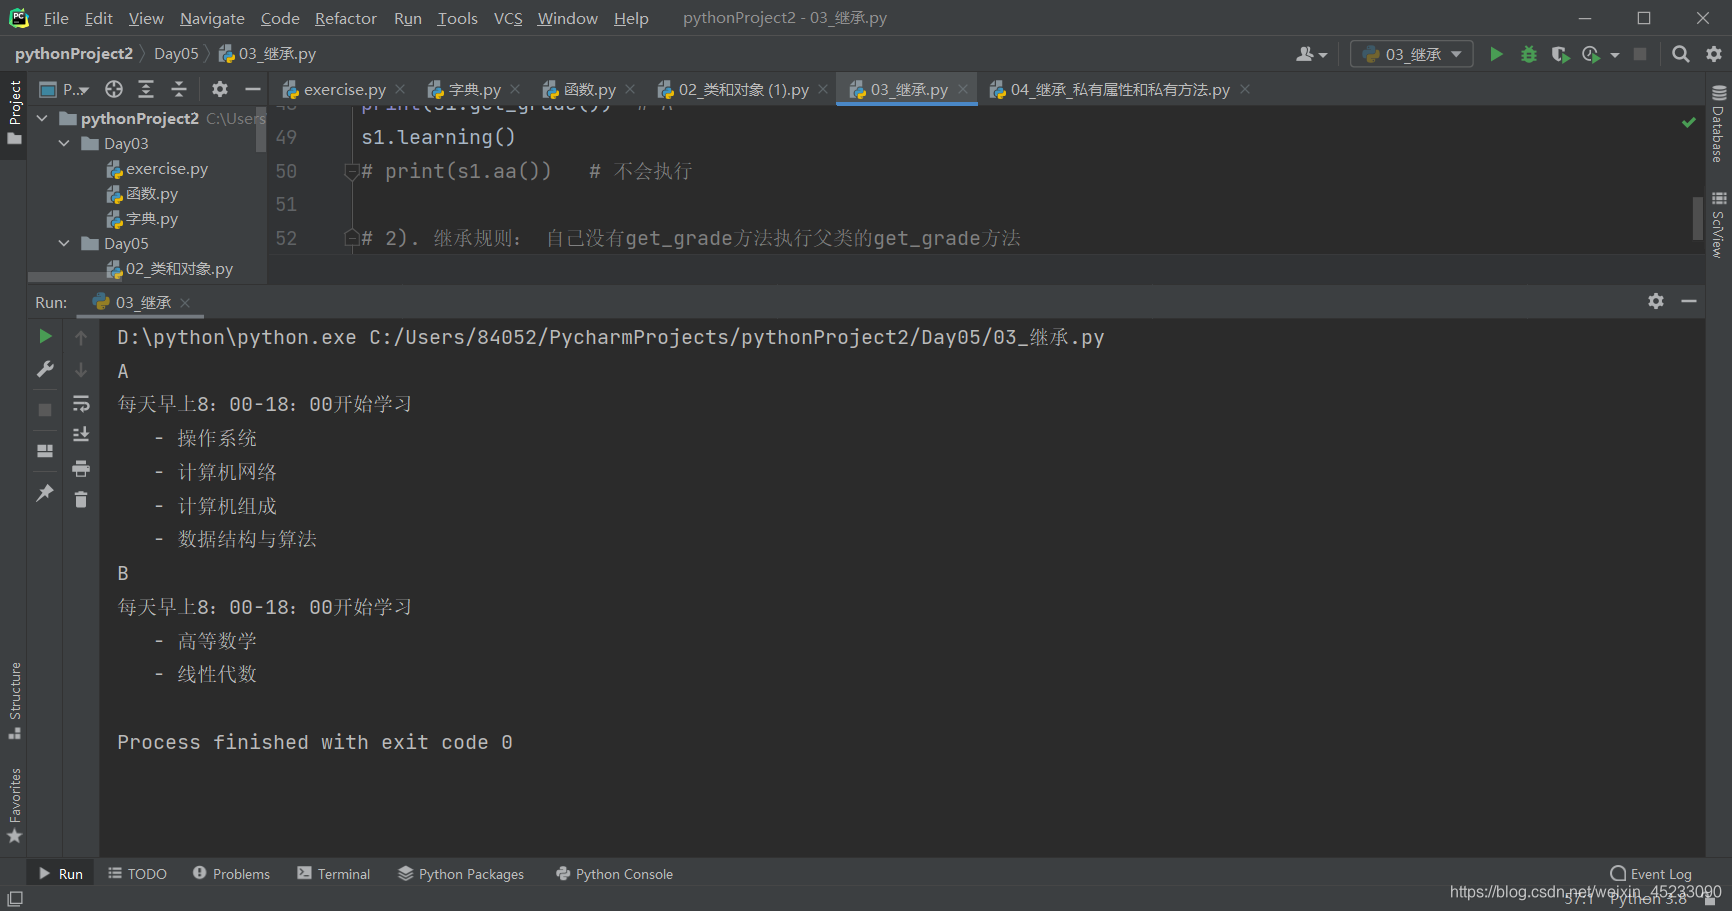1732x911 pixels.
Task: Open the profiler run icon
Action: 1591,54
